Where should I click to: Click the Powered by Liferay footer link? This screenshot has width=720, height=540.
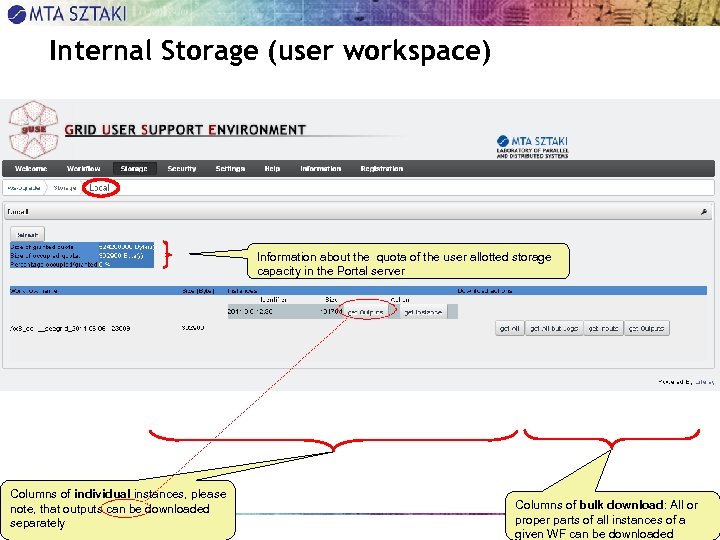[686, 382]
